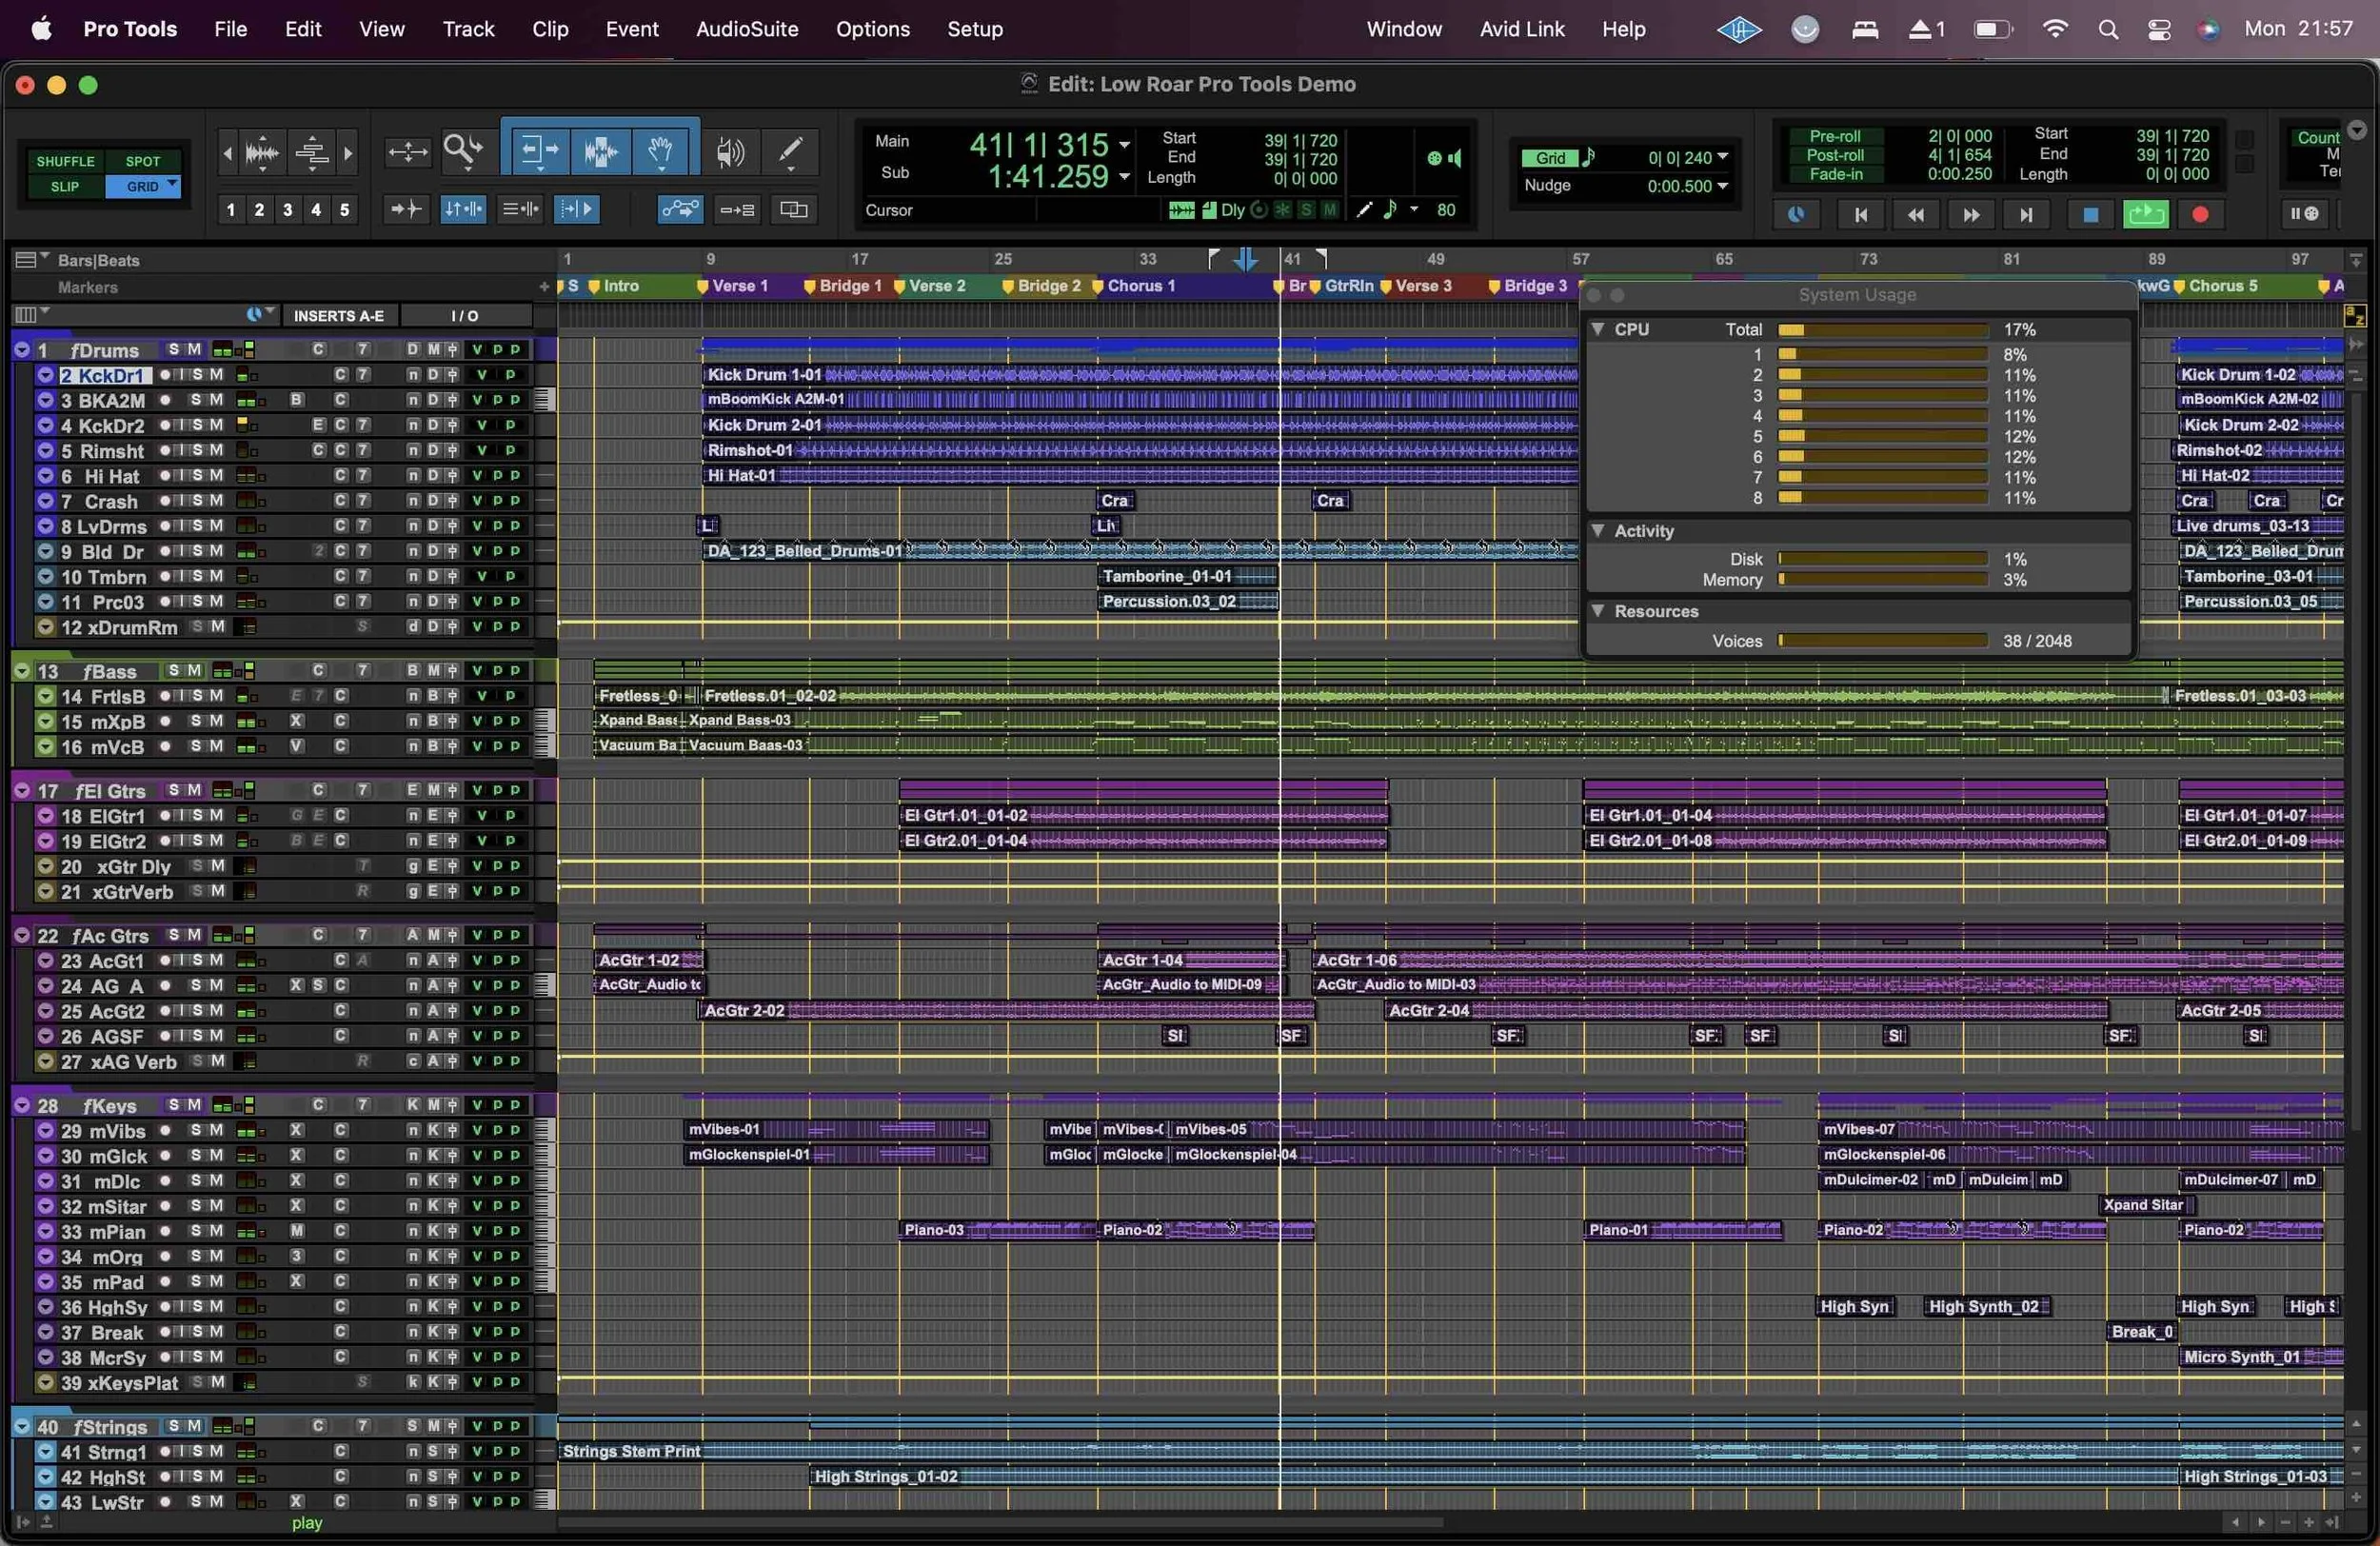Open the Track menu

tap(468, 29)
